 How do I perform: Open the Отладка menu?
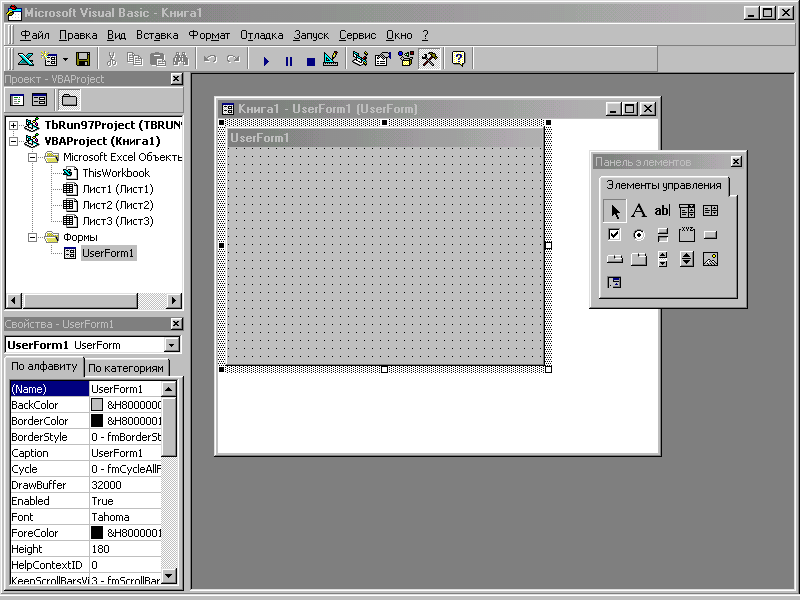(262, 35)
